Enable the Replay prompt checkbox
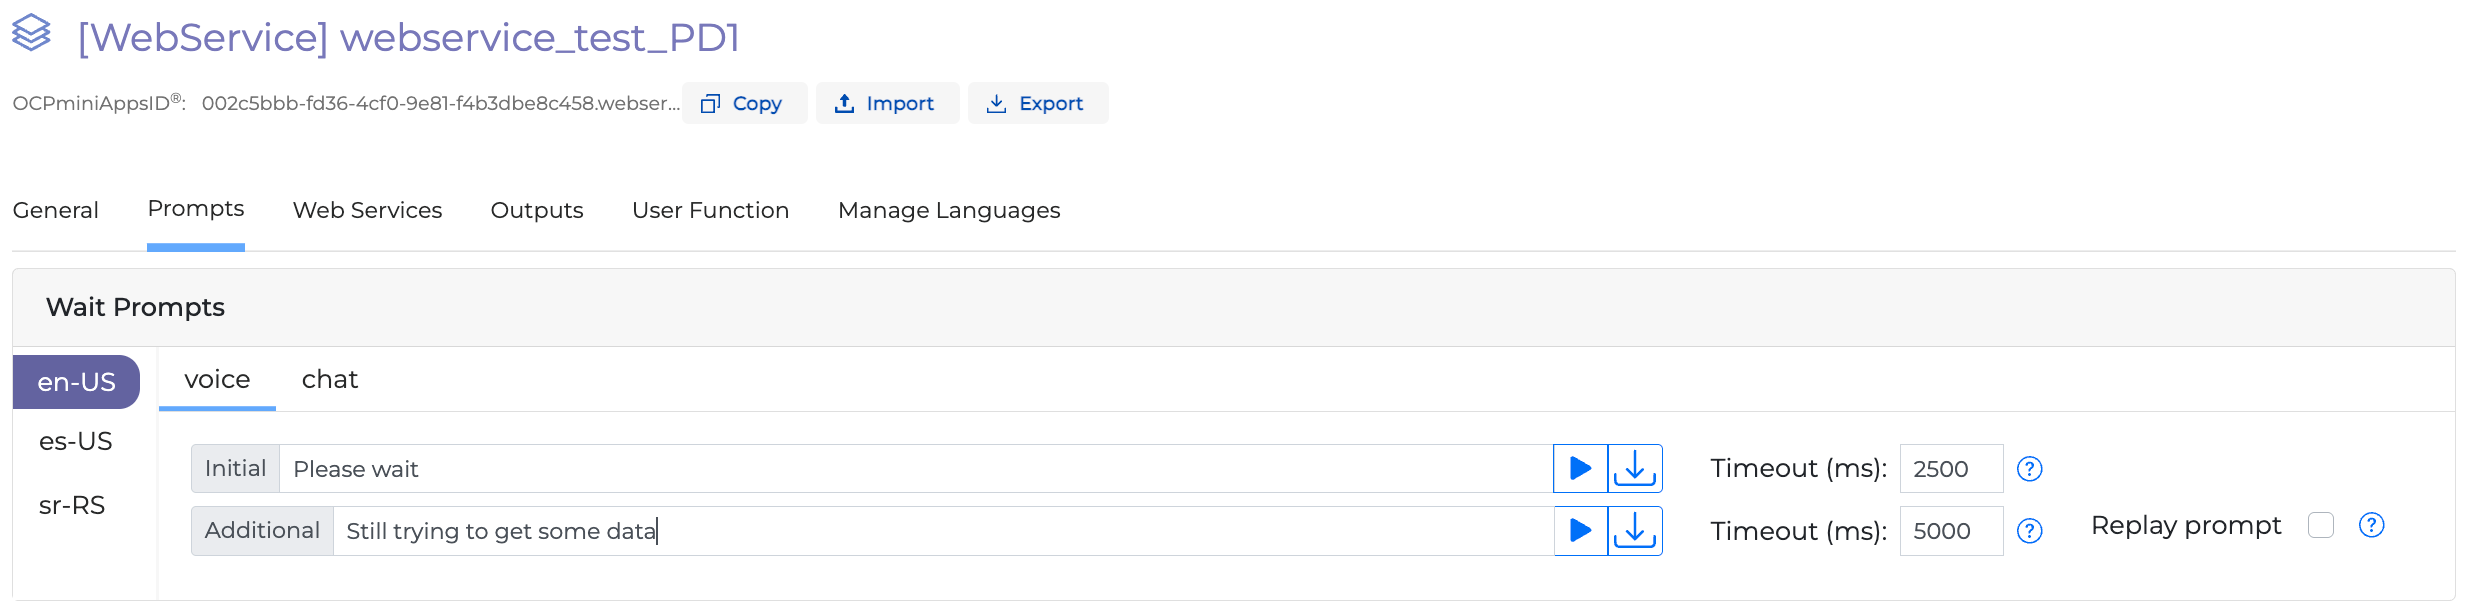2466x612 pixels. coord(2320,525)
